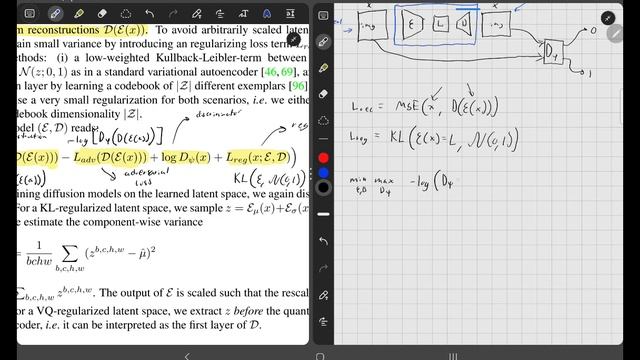The height and width of the screenshot is (360, 640).
Task: Pick the blue pen color
Action: click(x=323, y=173)
